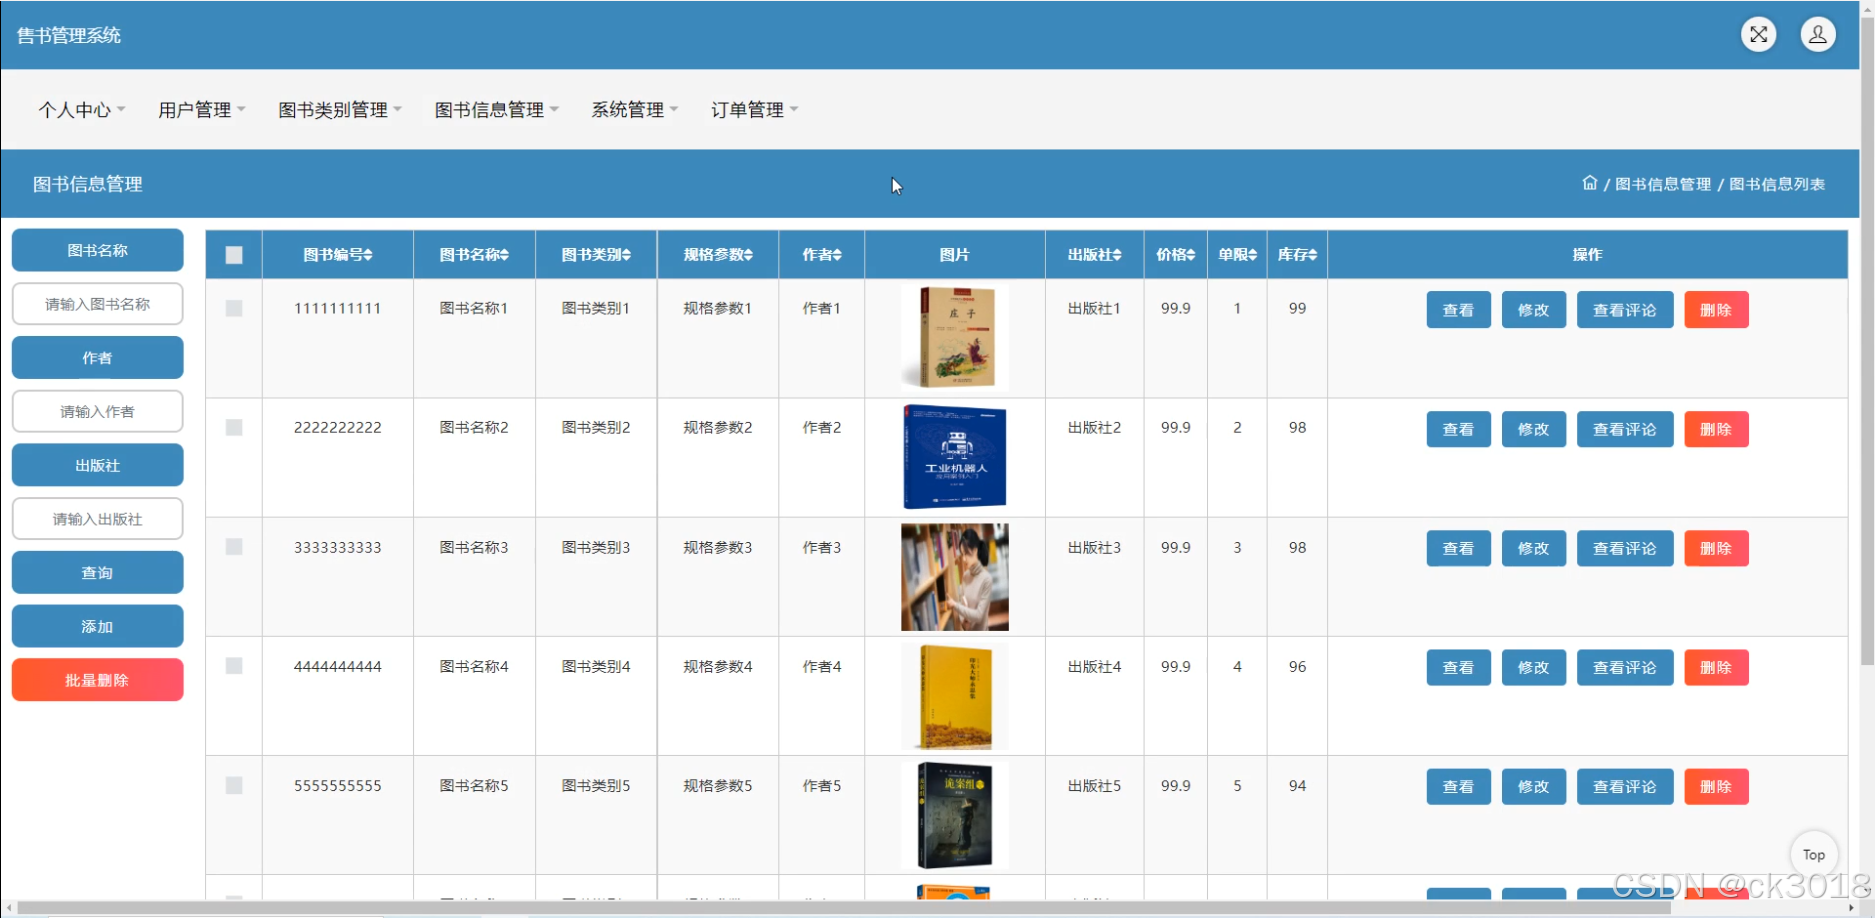Viewport: 1875px width, 918px height.
Task: Click 查看评论 for 图书名称4
Action: [1624, 667]
